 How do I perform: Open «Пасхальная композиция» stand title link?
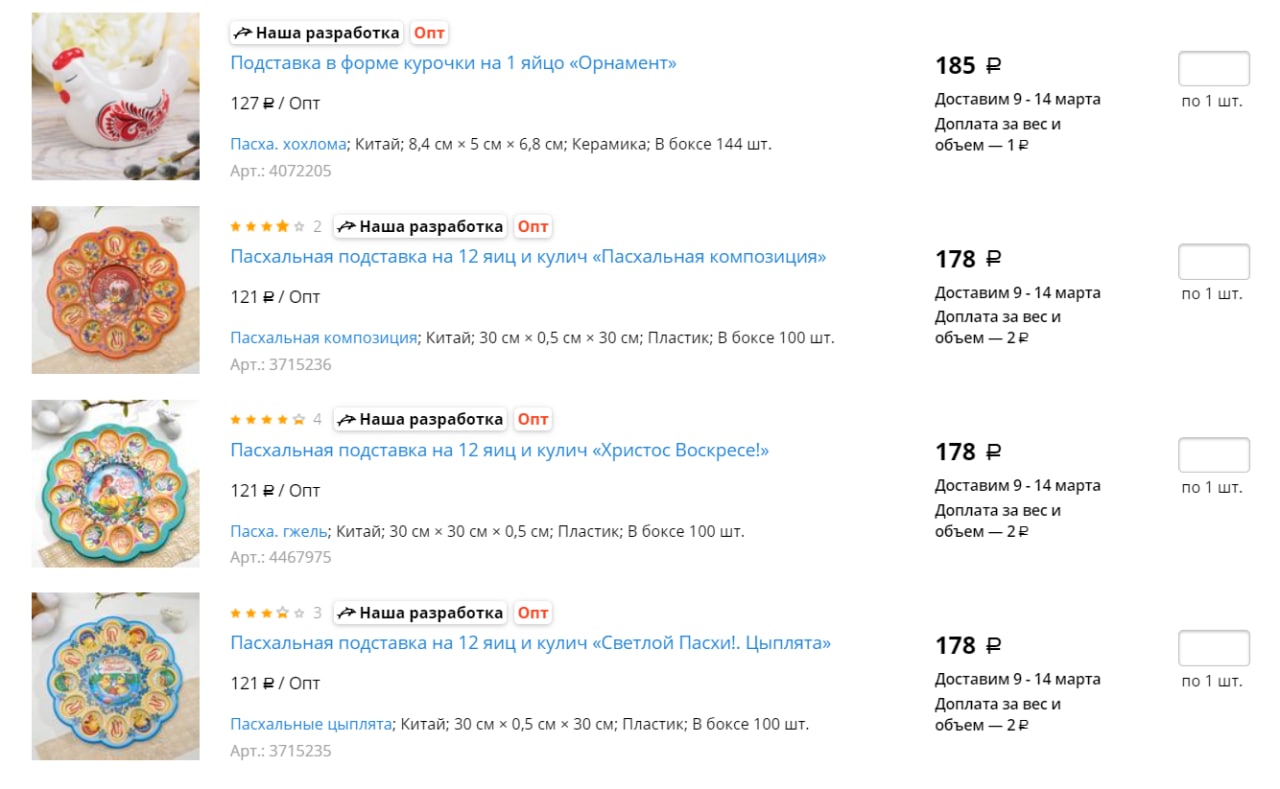pyautogui.click(x=528, y=257)
